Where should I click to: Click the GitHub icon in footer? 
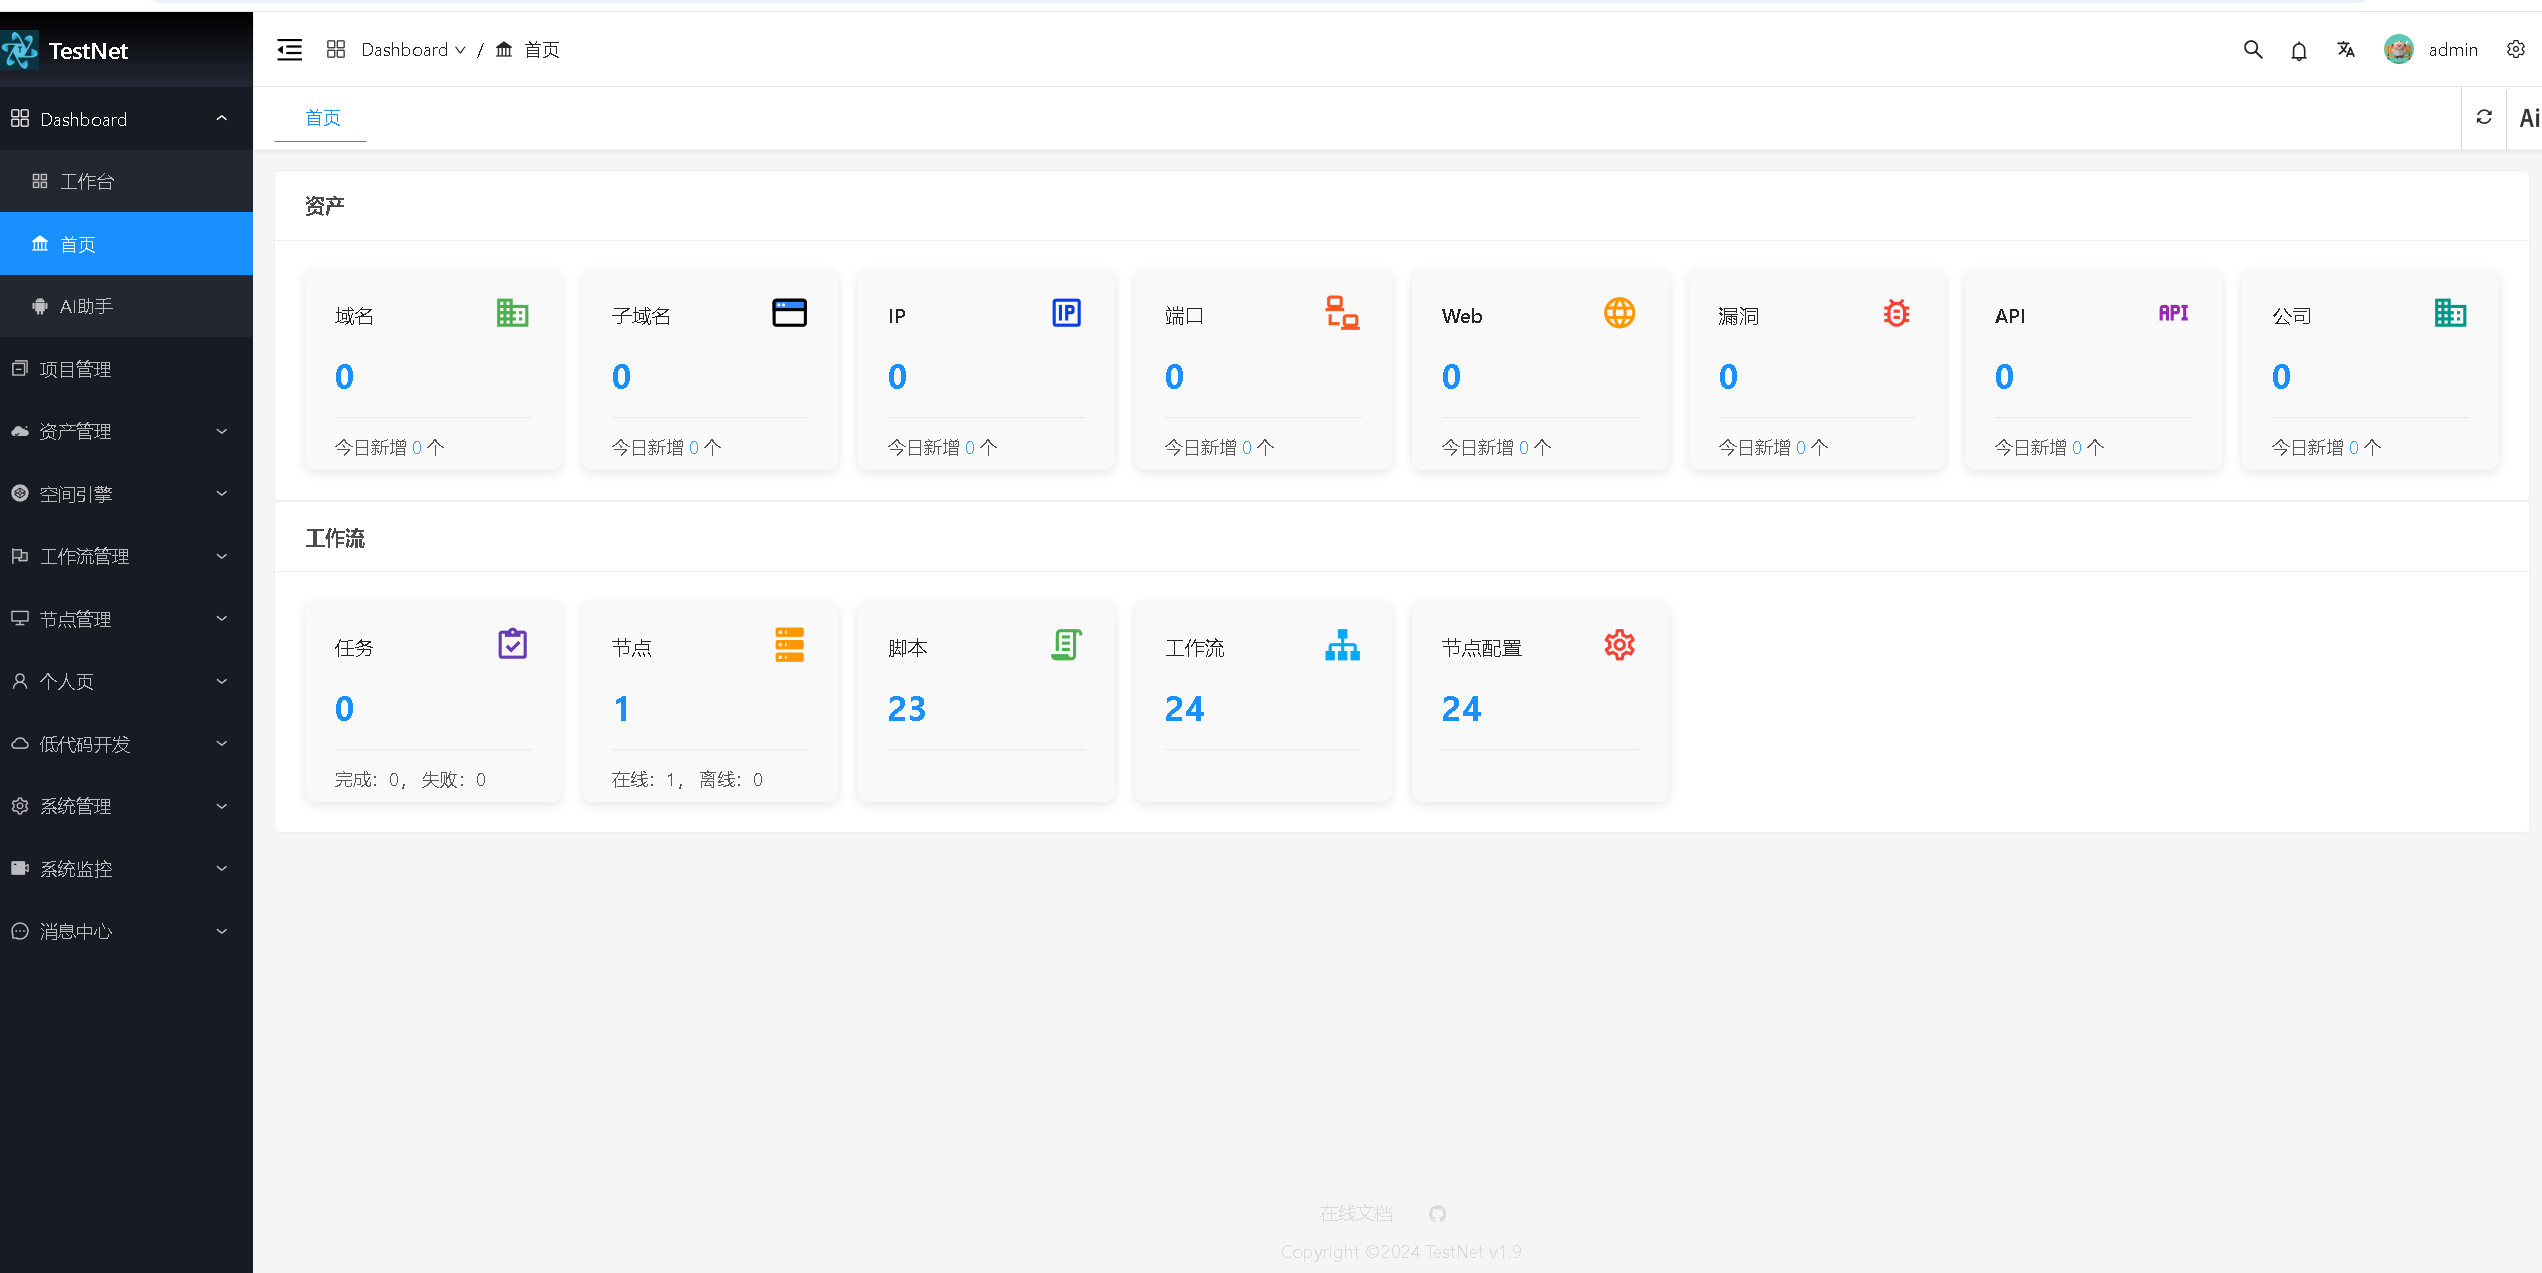[1437, 1214]
